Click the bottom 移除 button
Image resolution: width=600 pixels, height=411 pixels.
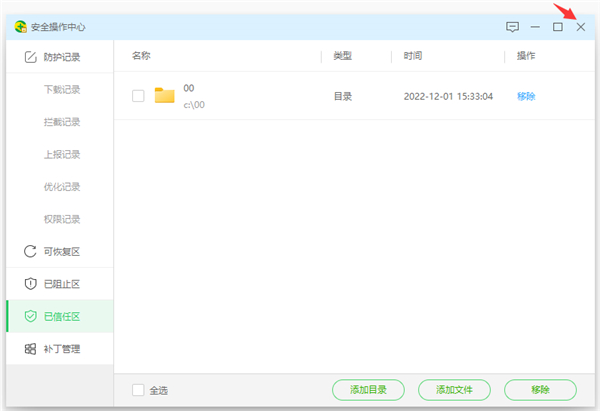[x=540, y=390]
